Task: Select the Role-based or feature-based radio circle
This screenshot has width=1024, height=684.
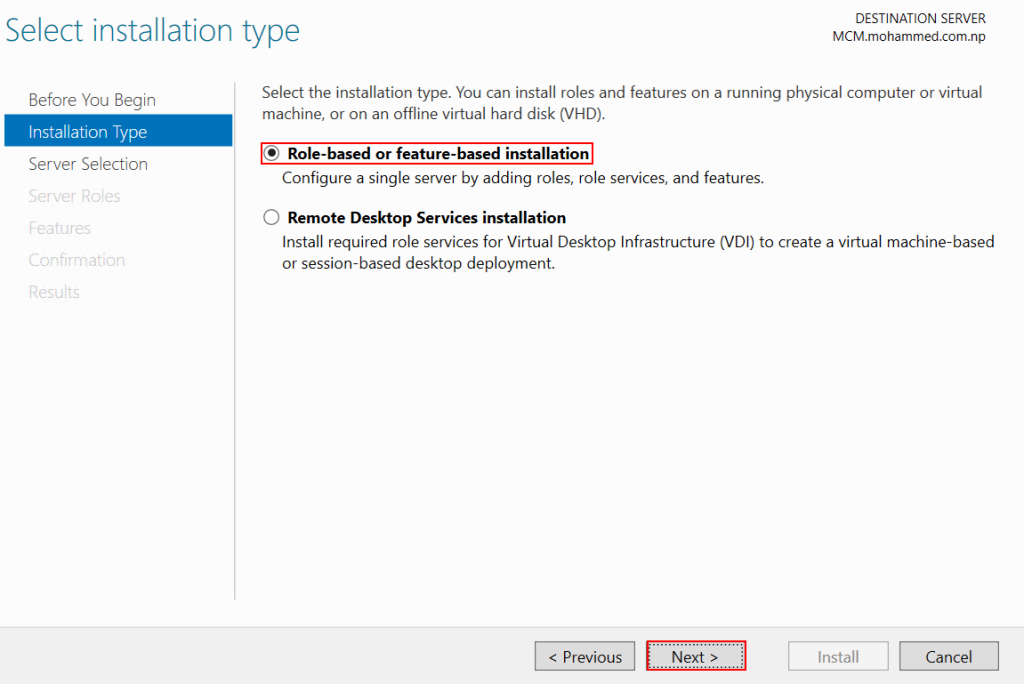Action: 271,154
